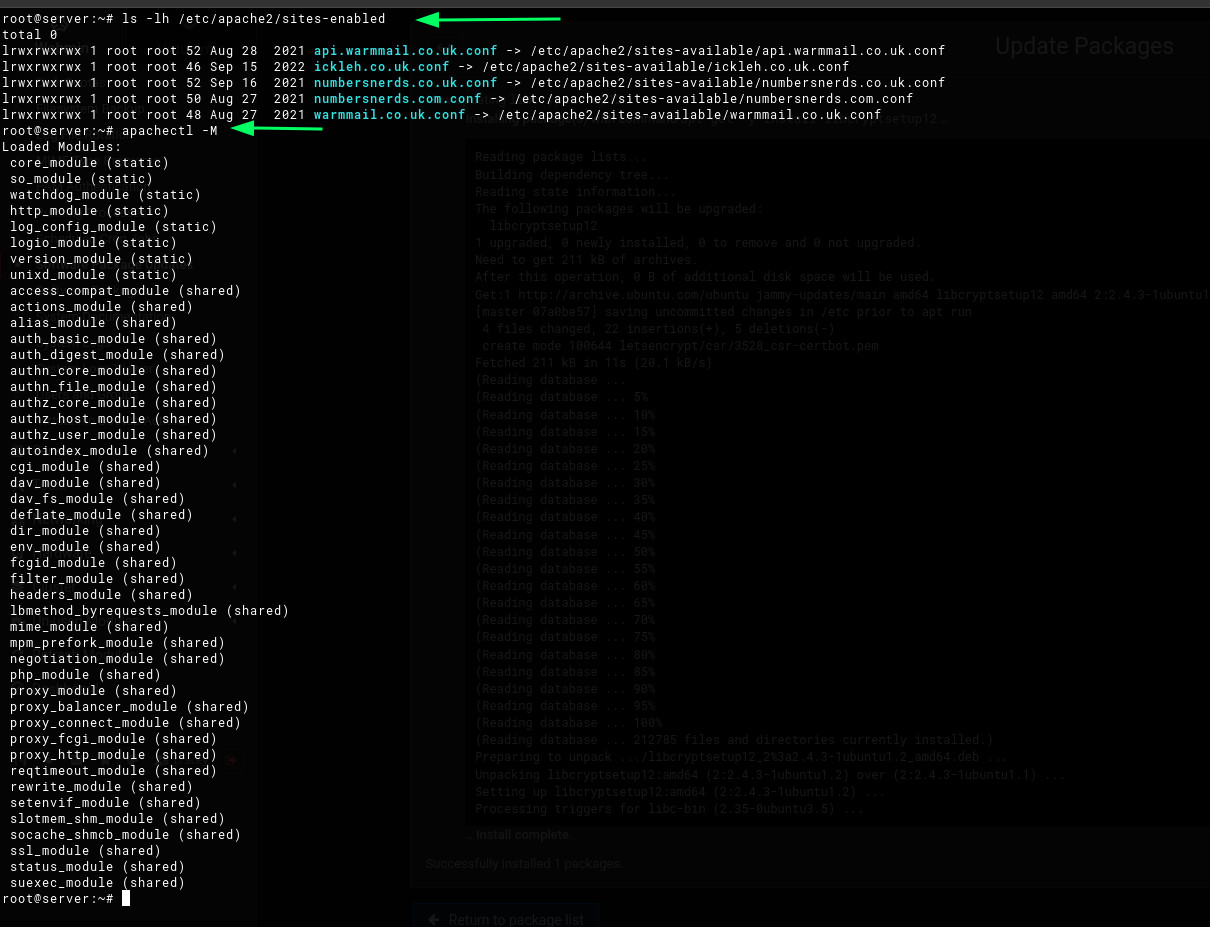Click the Loaded Modules: header line
Viewport: 1210px width, 927px height.
click(x=61, y=147)
